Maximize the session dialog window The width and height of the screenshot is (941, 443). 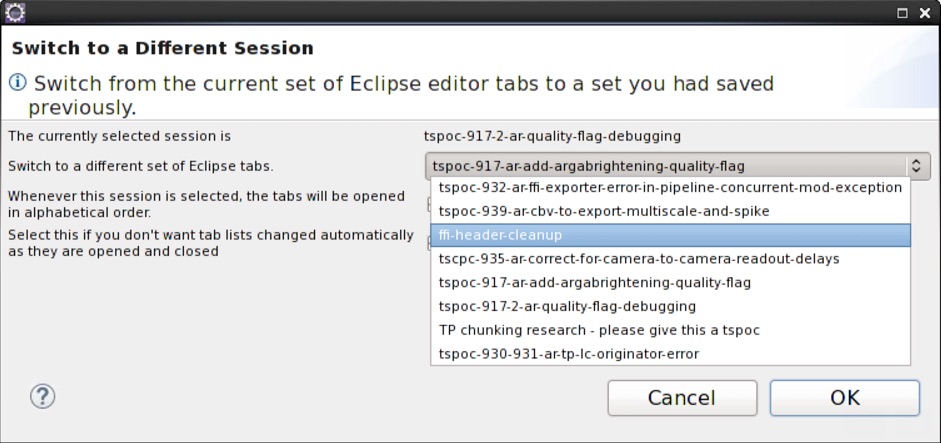[902, 13]
